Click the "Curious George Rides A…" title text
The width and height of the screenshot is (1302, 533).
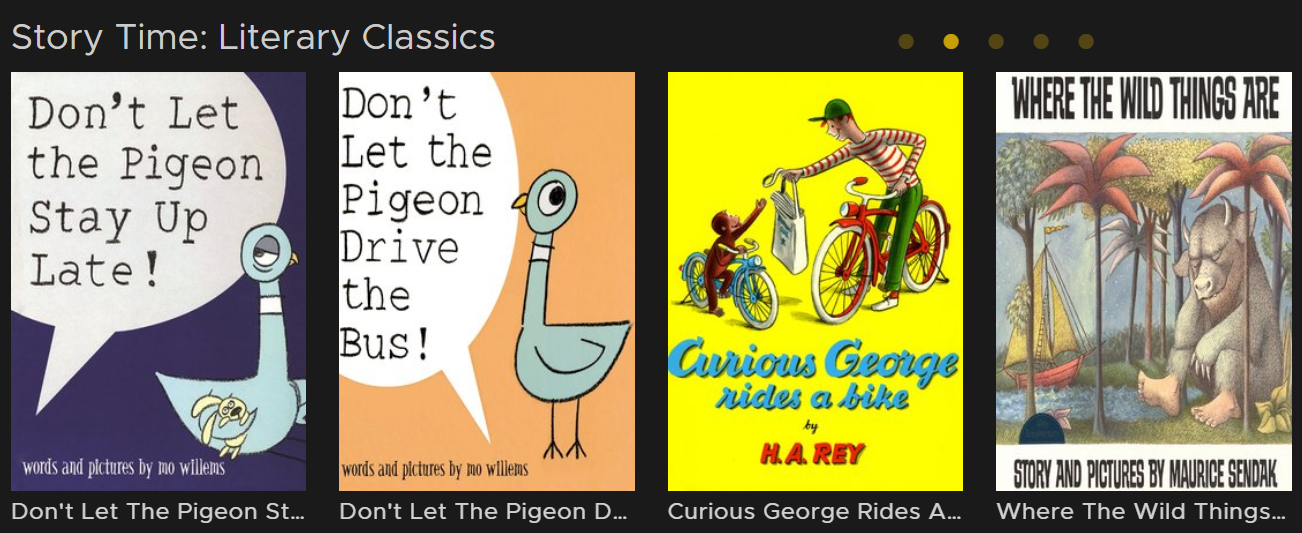point(815,512)
